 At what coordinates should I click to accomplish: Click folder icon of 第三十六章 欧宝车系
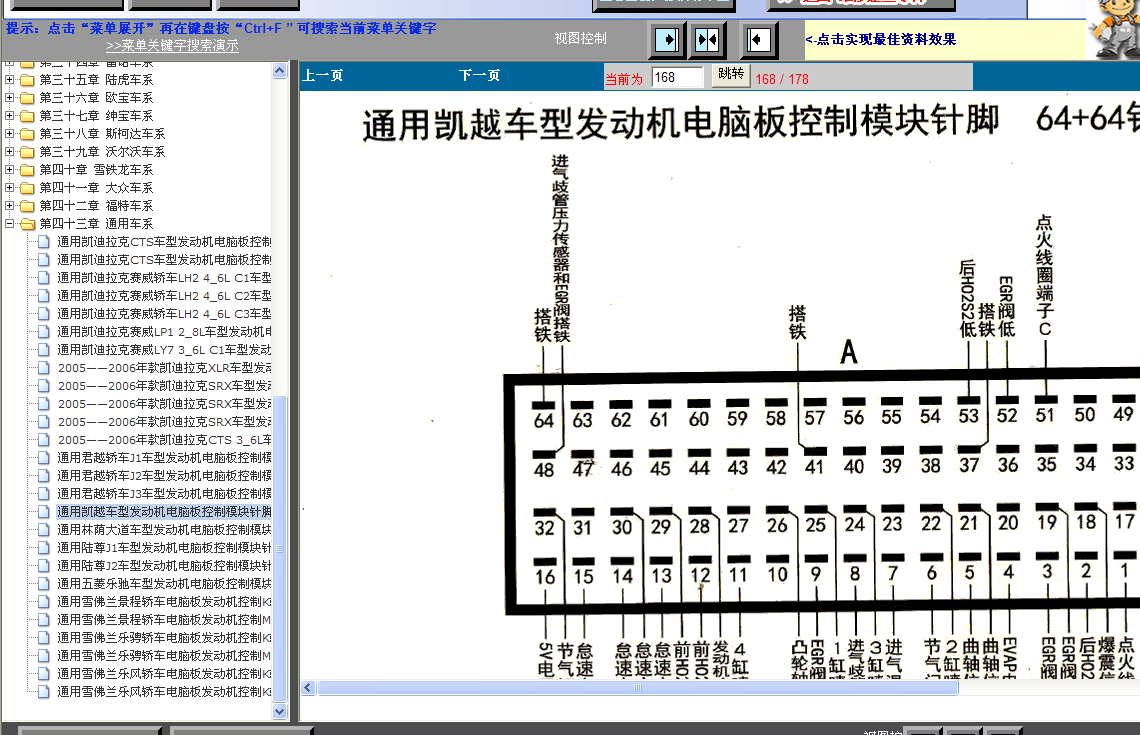tap(28, 98)
